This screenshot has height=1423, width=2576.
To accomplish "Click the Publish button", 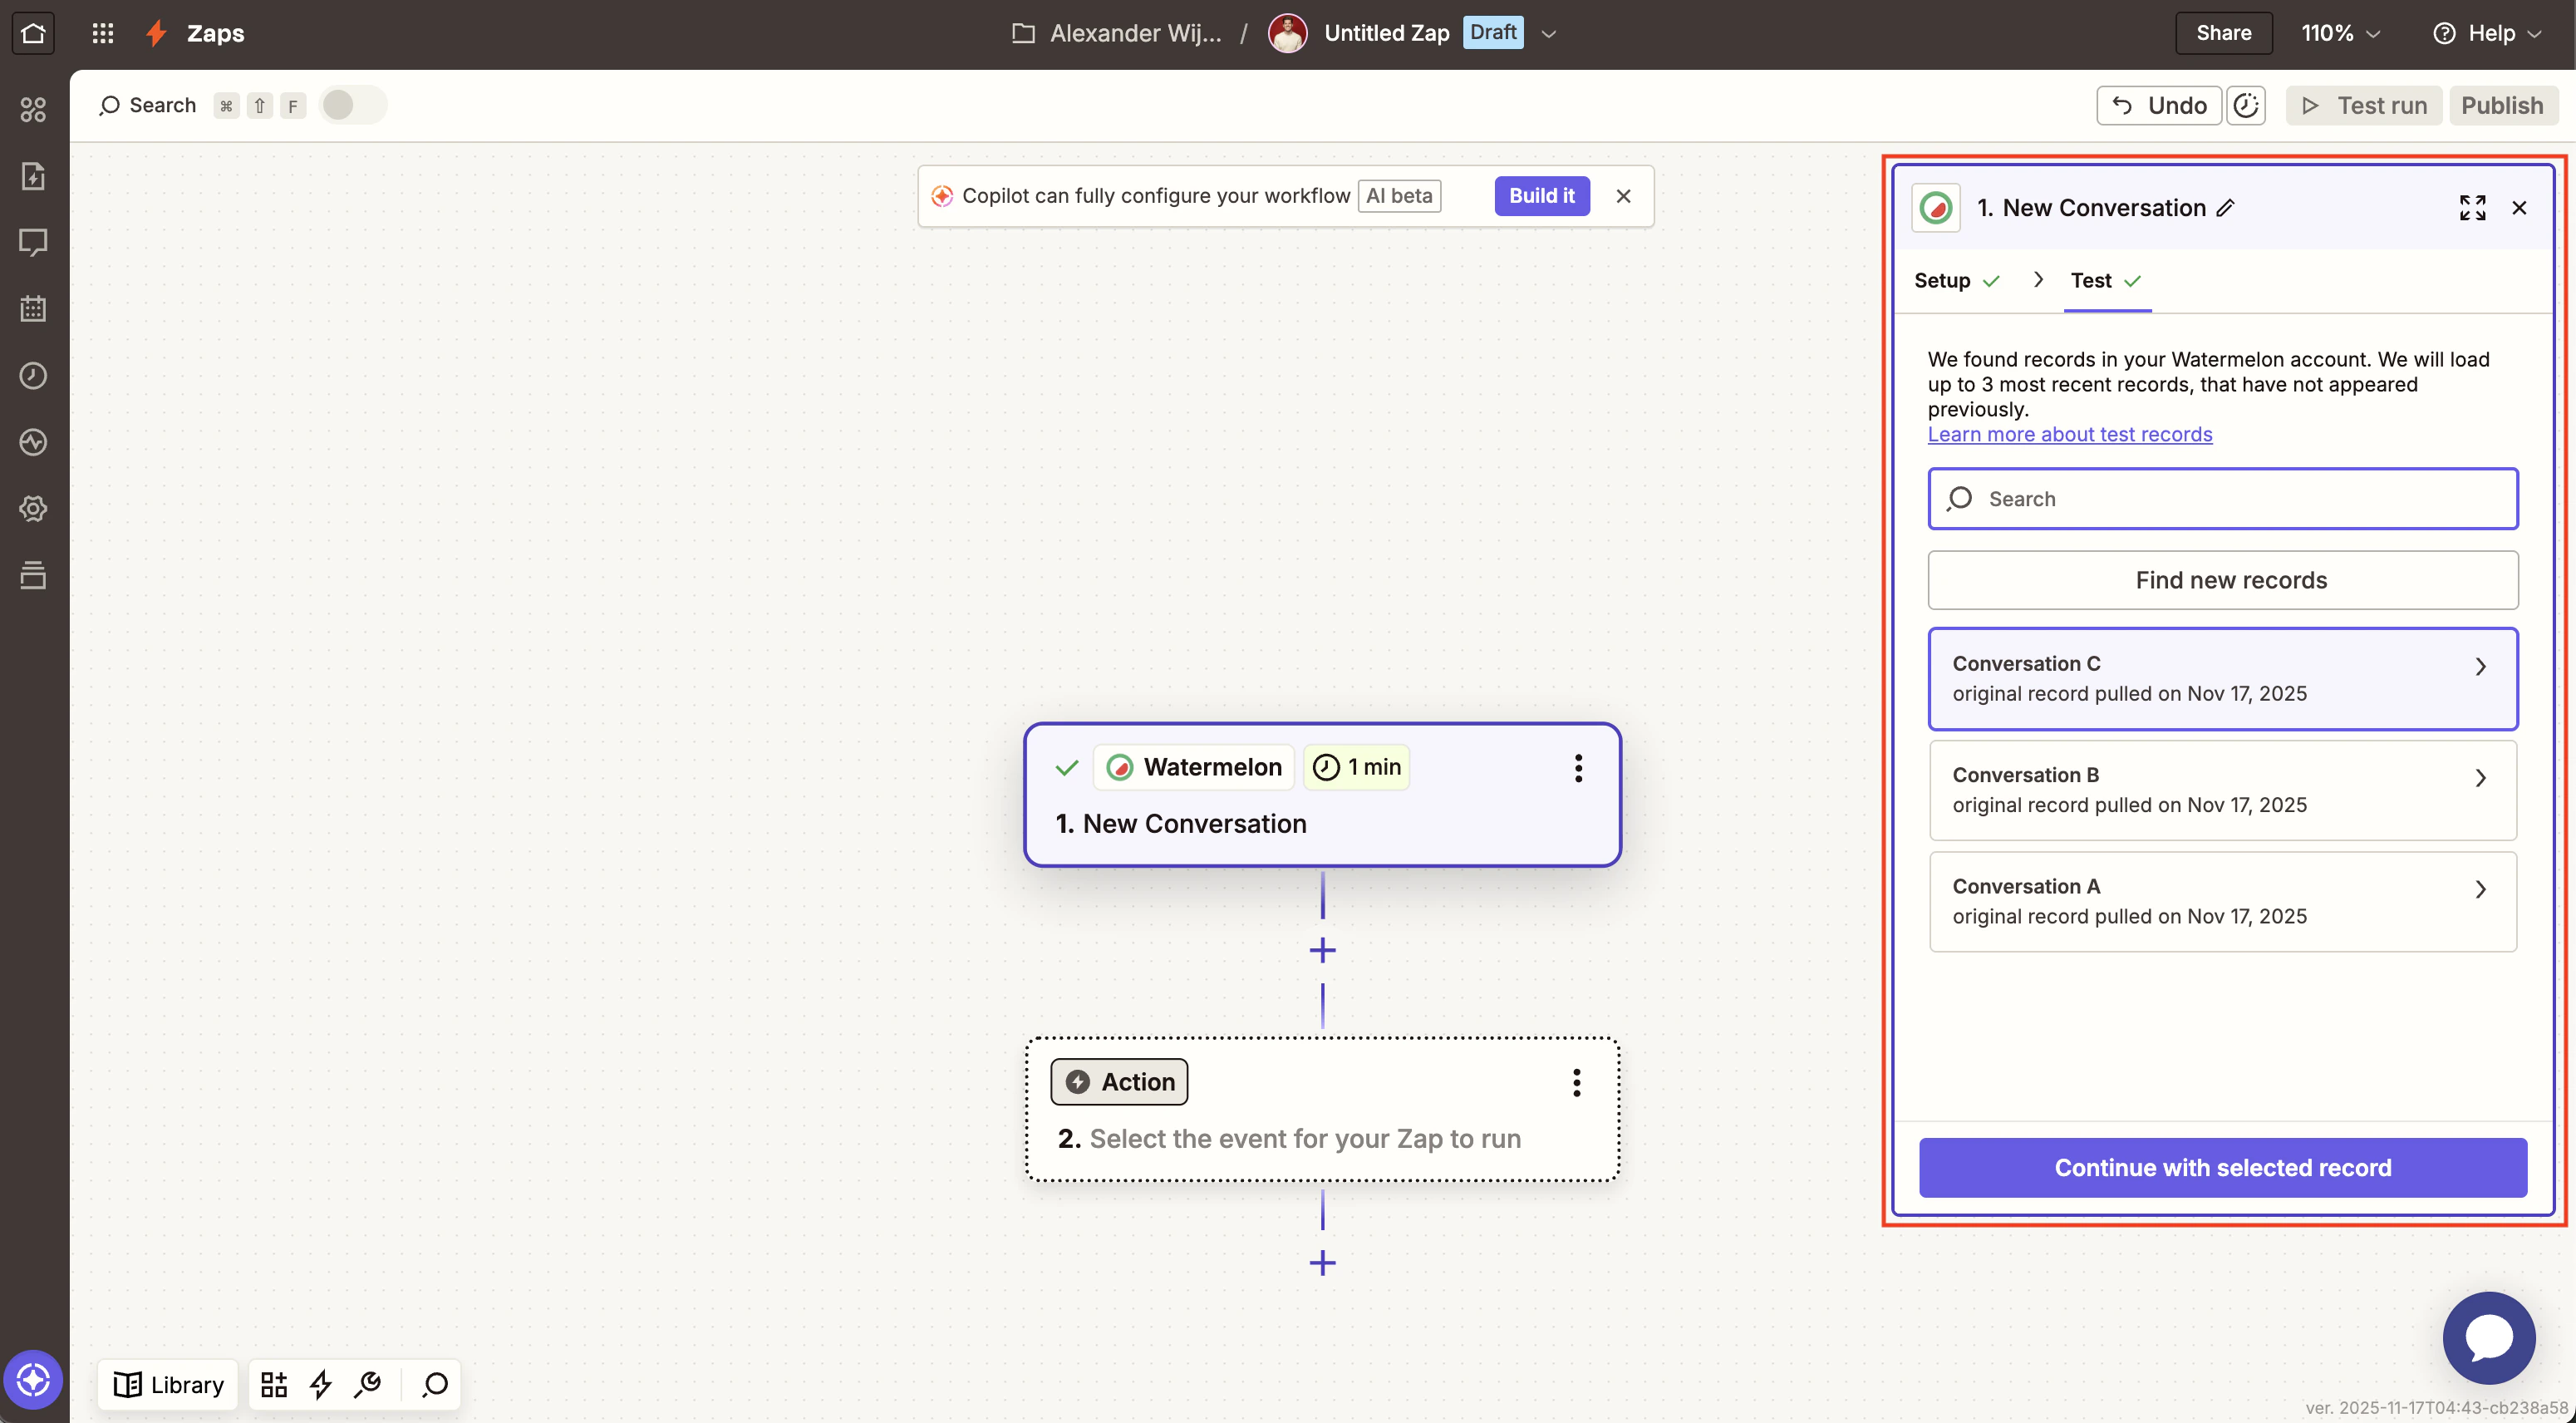I will 2502,105.
